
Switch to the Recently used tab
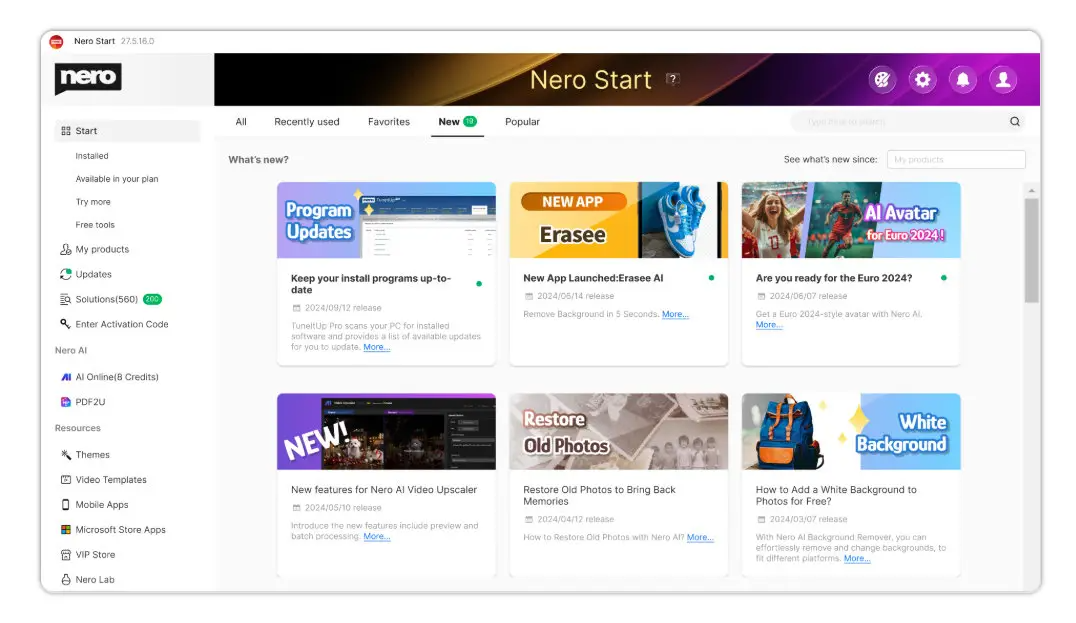(307, 122)
